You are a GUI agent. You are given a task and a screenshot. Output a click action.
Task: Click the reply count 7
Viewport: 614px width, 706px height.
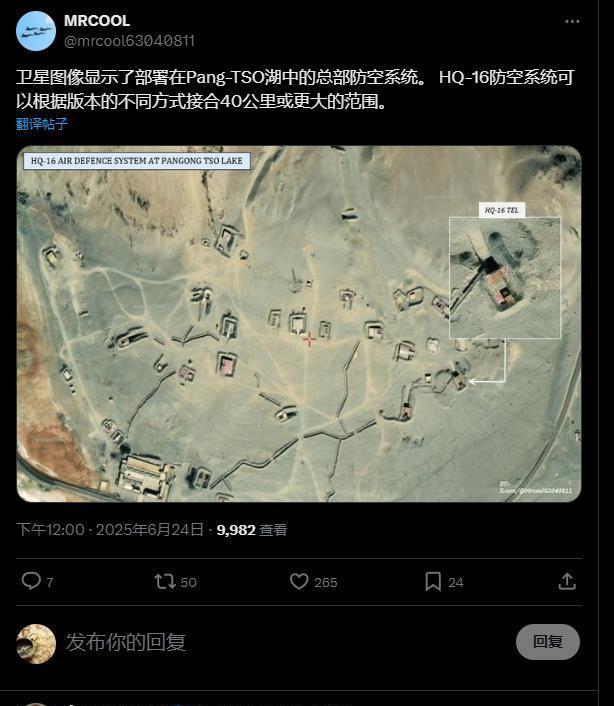coord(50,583)
